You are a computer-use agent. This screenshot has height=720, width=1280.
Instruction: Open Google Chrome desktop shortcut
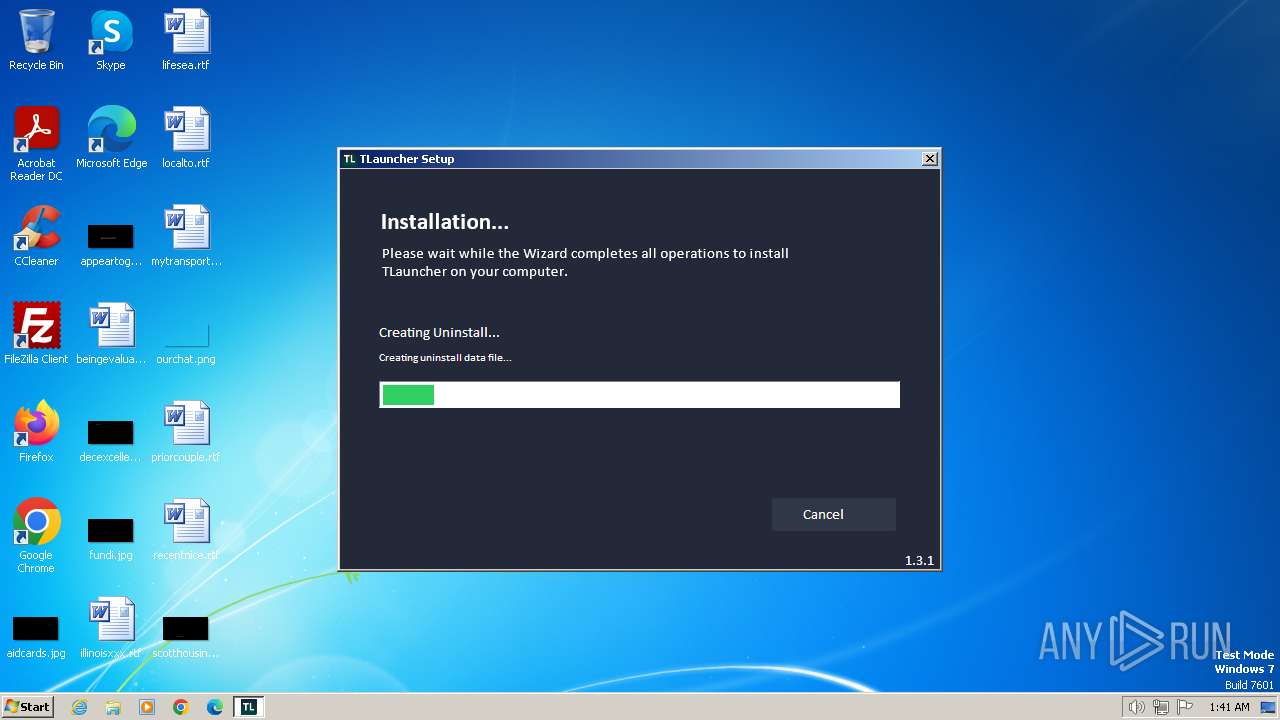[x=36, y=536]
